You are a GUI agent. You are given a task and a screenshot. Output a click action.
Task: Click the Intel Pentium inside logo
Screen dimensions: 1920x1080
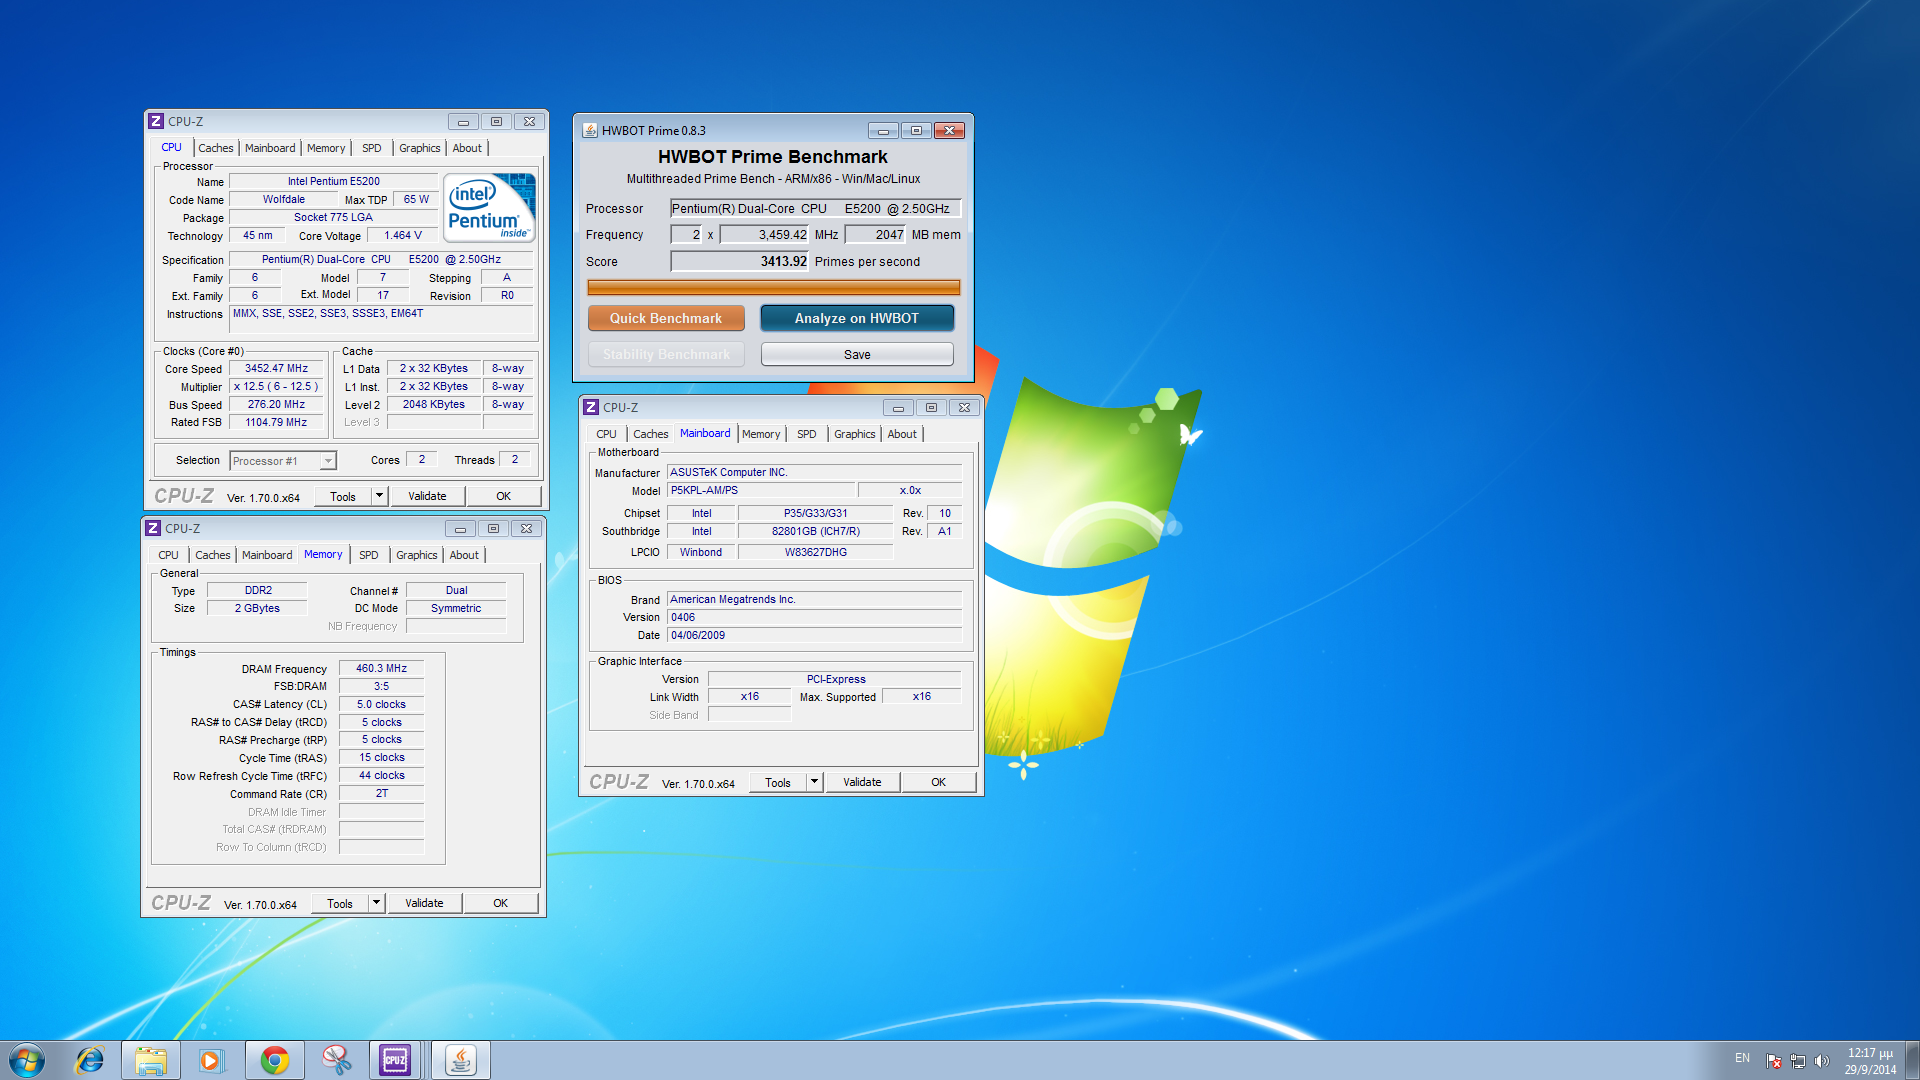coord(490,207)
